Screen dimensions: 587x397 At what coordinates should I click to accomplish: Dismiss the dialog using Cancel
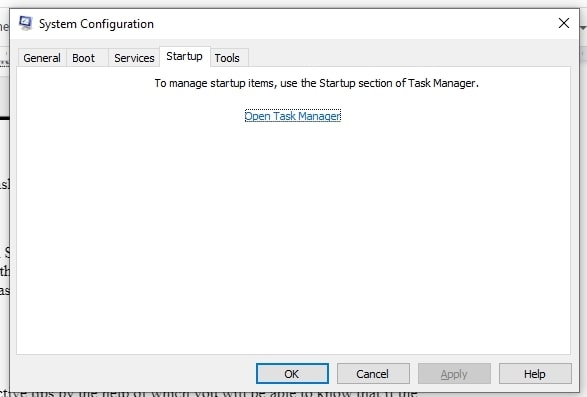click(373, 373)
